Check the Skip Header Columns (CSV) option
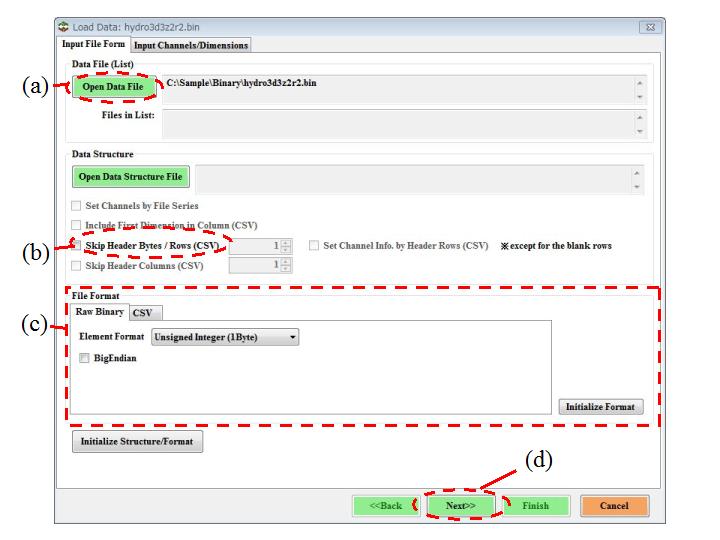The width and height of the screenshot is (720, 540). pos(78,265)
